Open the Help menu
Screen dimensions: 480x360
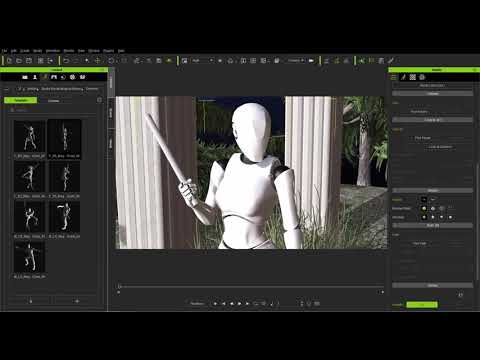coord(121,51)
